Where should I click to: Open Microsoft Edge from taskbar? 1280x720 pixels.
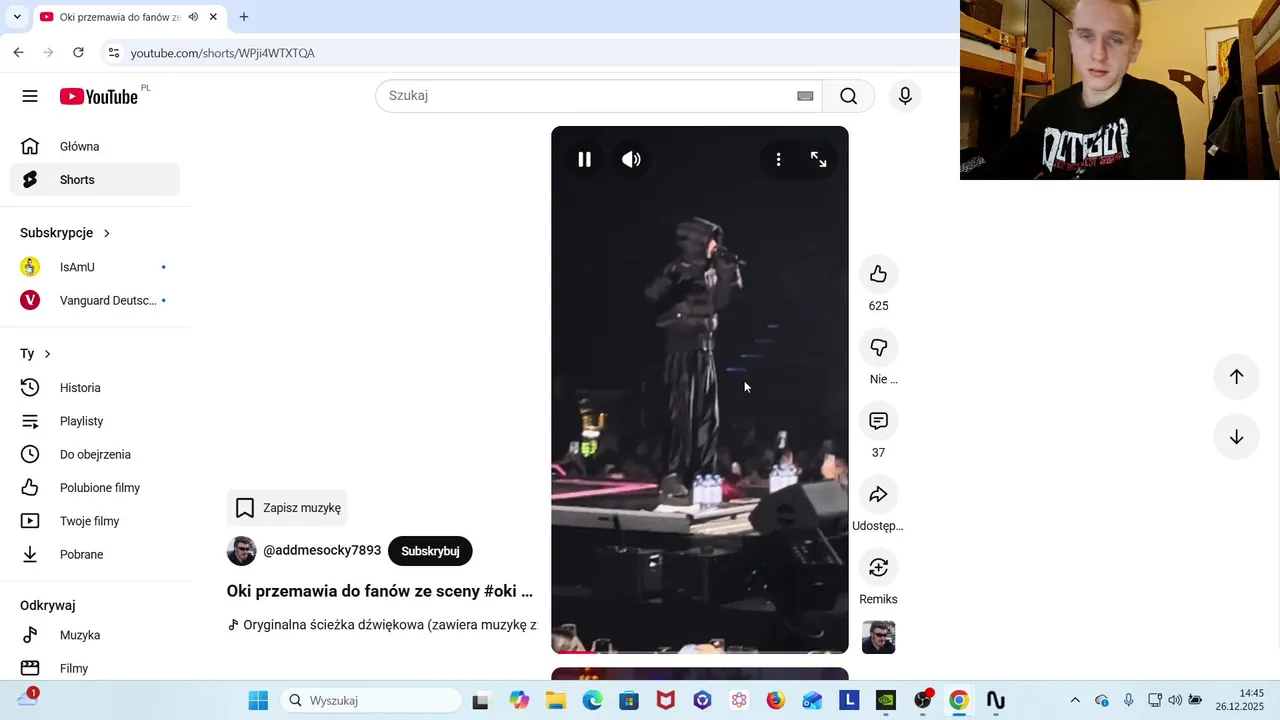(592, 700)
